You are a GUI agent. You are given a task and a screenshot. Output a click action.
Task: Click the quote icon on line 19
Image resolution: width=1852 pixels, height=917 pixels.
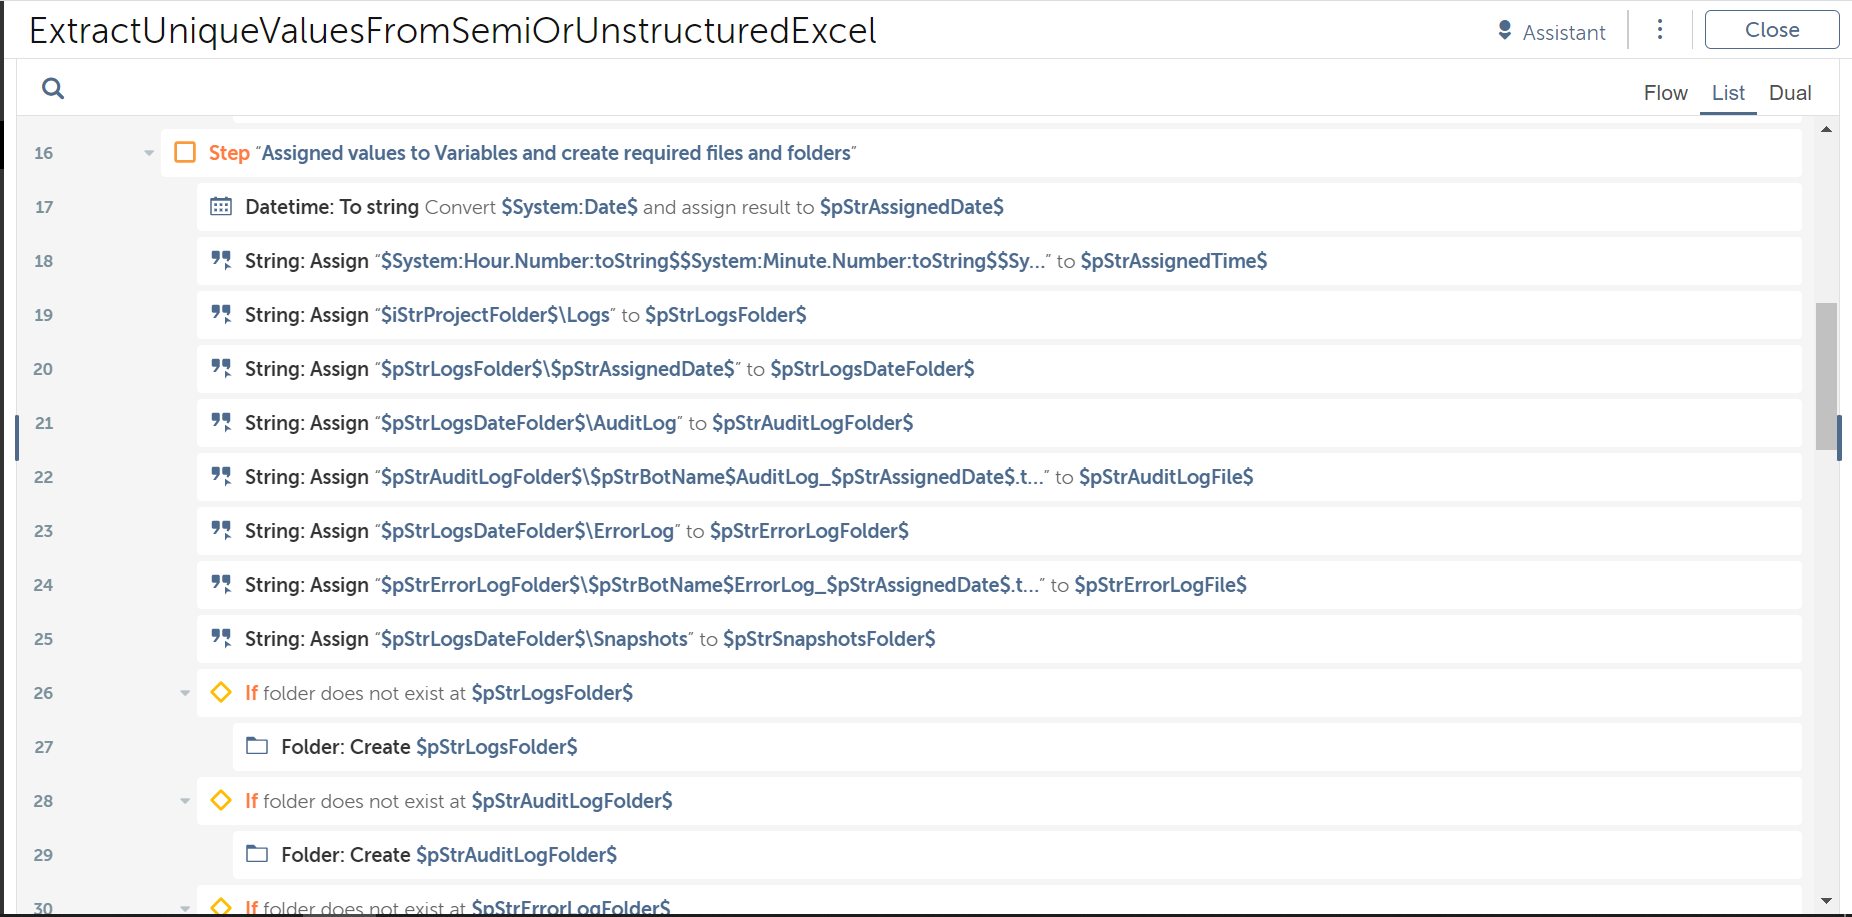[221, 315]
